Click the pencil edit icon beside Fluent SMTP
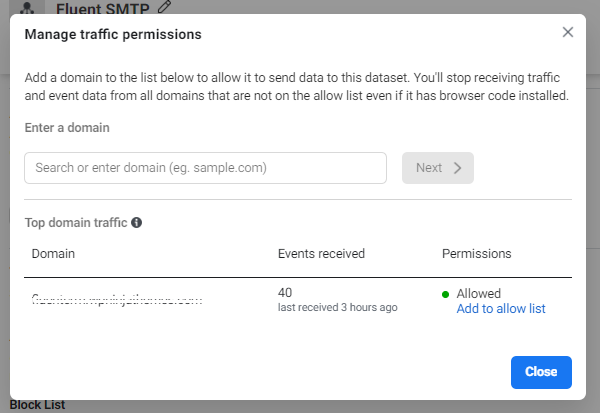Image resolution: width=600 pixels, height=413 pixels. coord(164,8)
